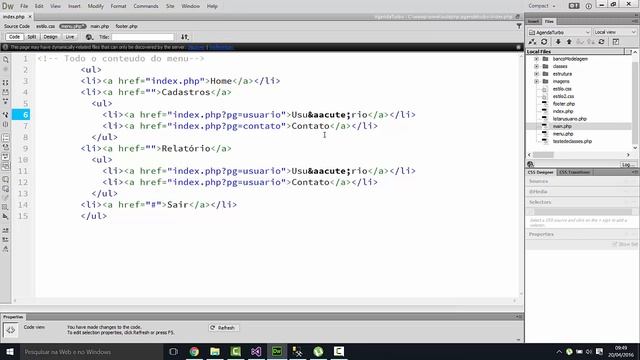Switch to Live view
This screenshot has width=640, height=360.
coord(70,37)
